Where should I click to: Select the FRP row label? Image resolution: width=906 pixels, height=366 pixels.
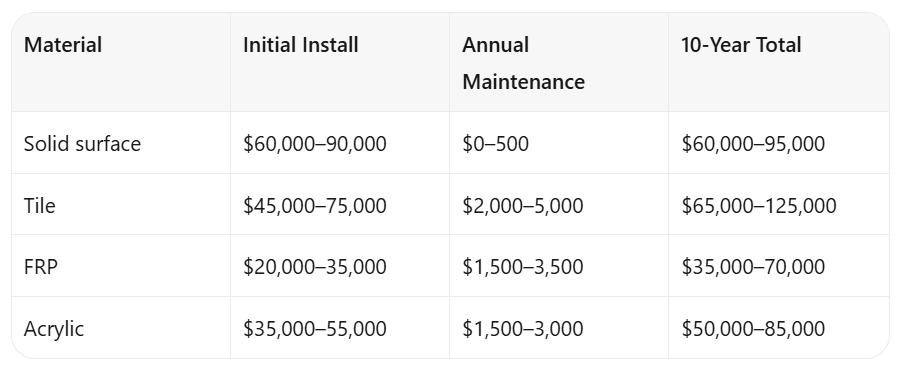40,267
